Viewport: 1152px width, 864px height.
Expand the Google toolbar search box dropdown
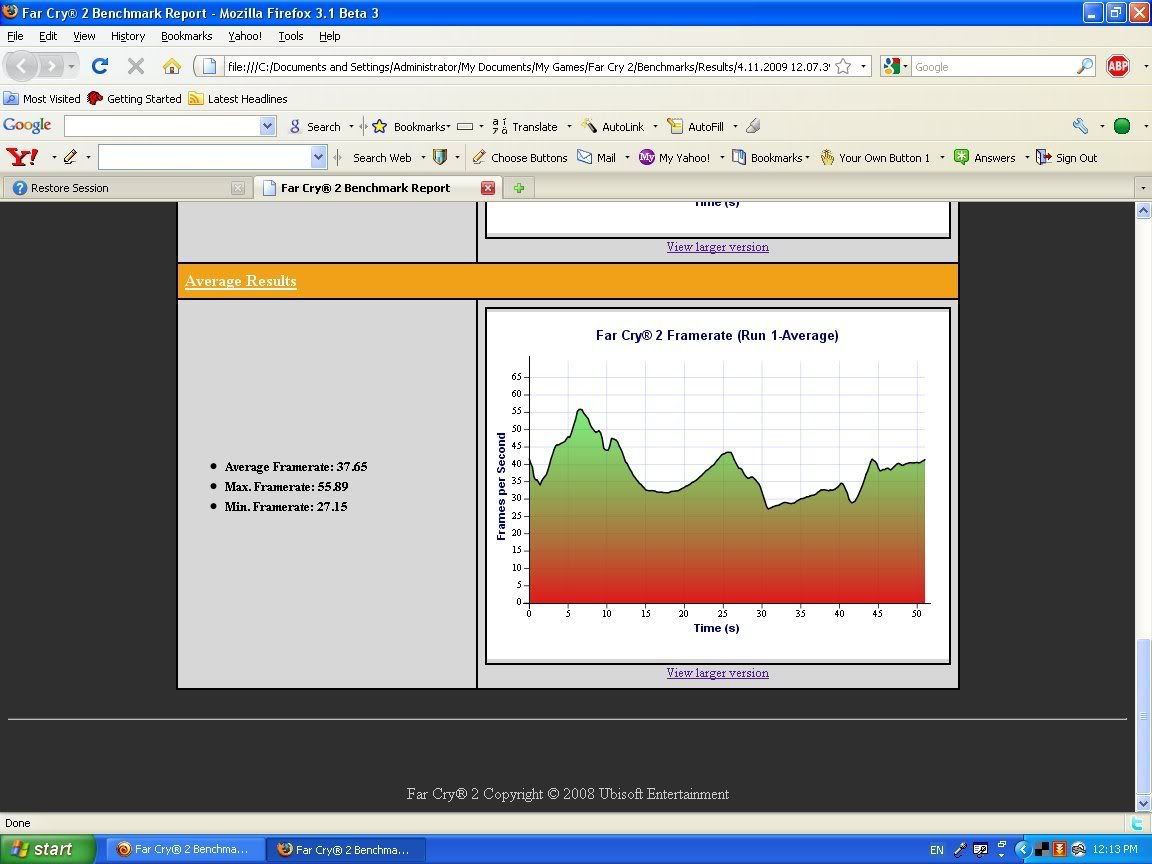(x=267, y=126)
